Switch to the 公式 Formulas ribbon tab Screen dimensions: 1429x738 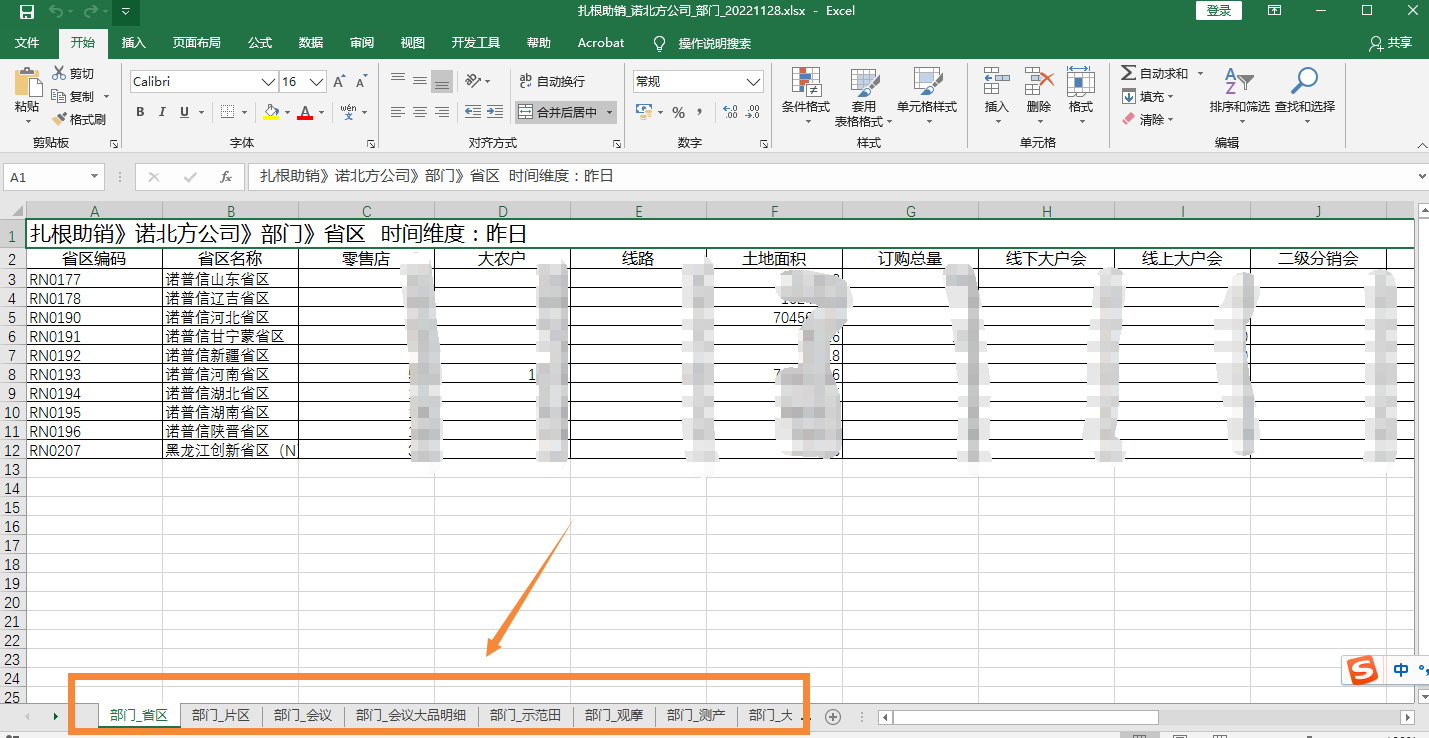click(260, 43)
